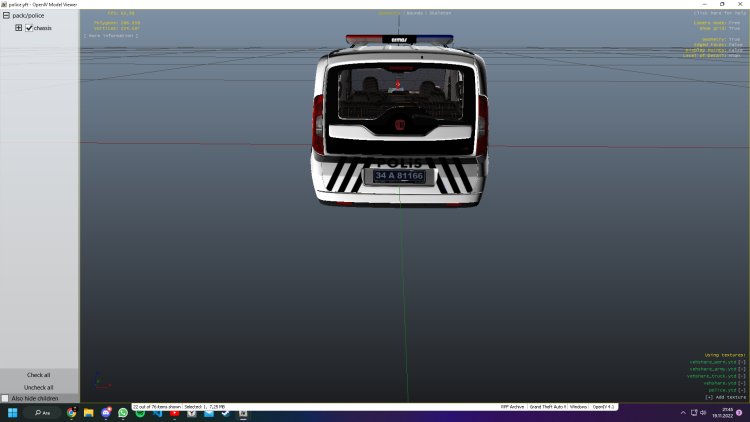
Task: Open the Windows Start menu
Action: point(14,412)
